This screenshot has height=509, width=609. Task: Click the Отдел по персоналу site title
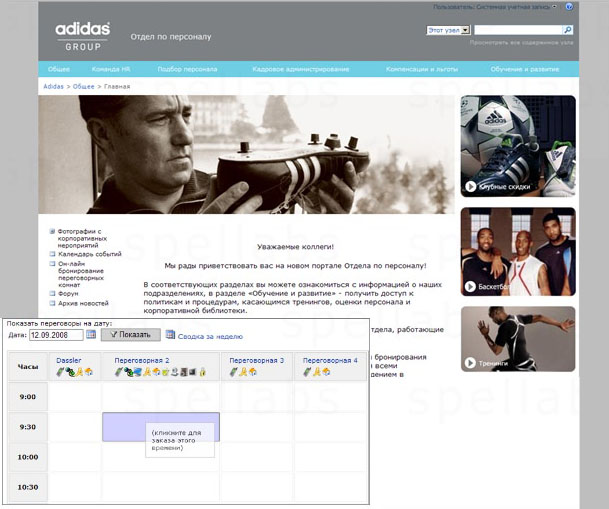[171, 37]
